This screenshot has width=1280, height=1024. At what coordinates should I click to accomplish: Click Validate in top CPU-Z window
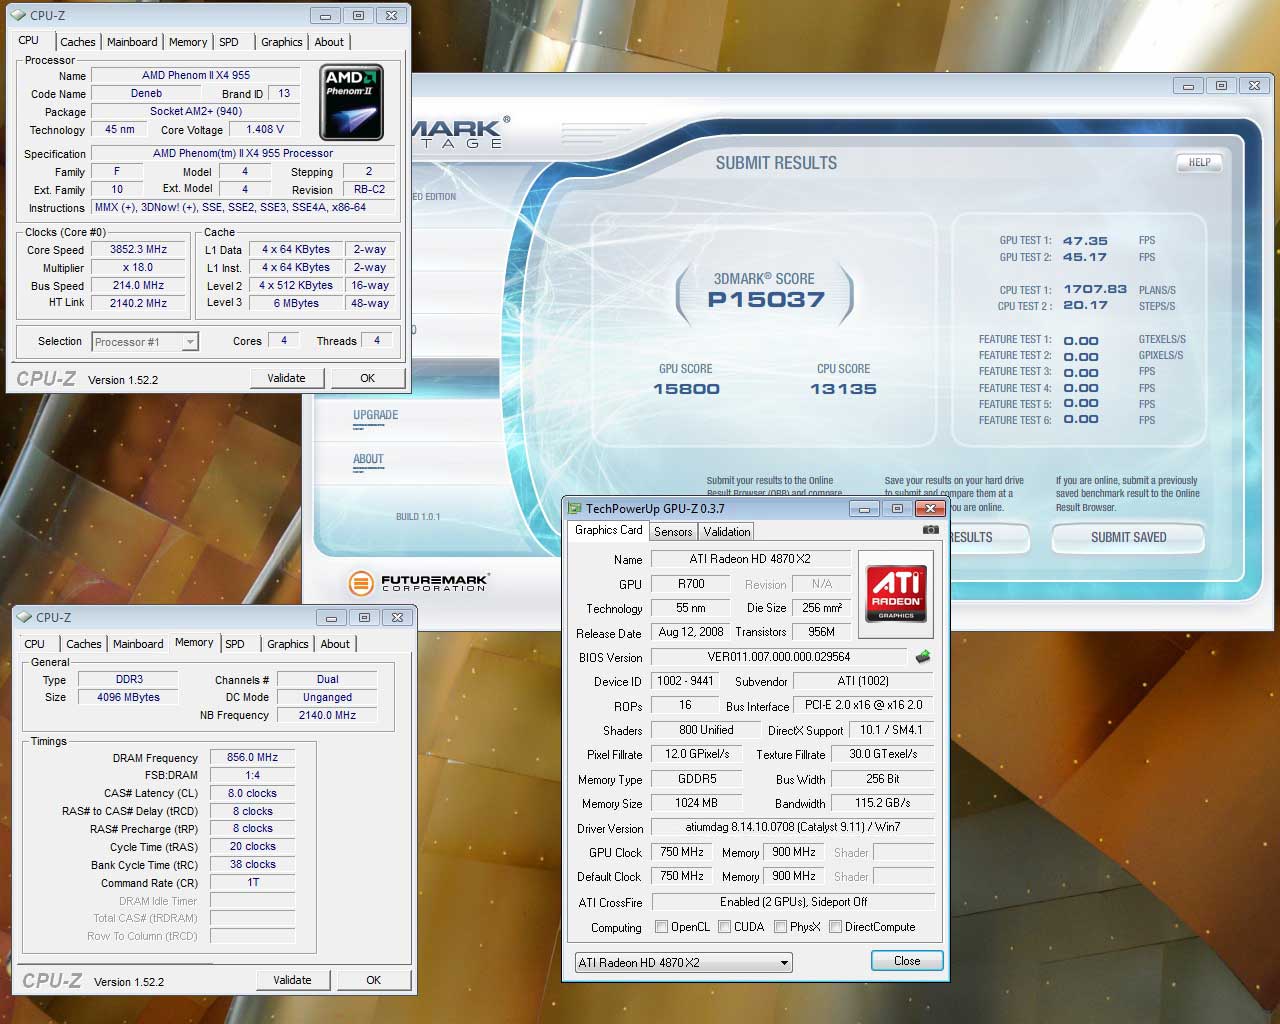point(286,378)
